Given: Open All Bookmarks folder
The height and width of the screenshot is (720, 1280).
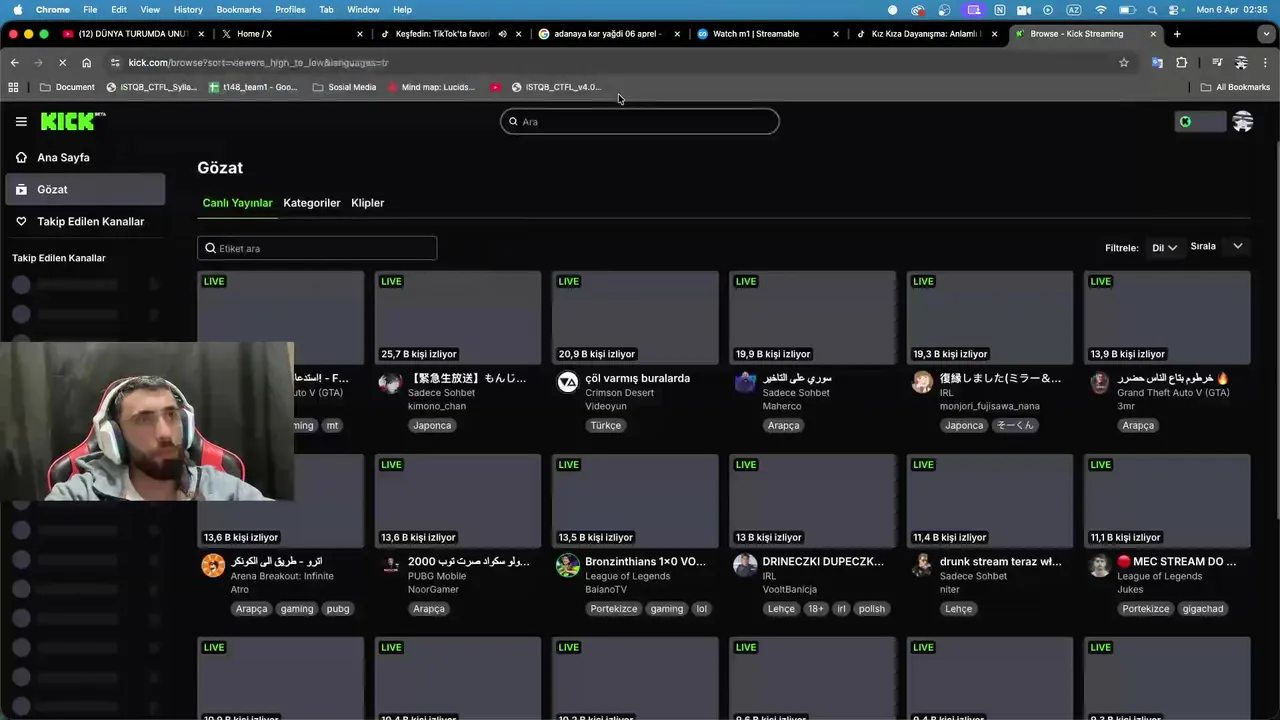Looking at the screenshot, I should [x=1235, y=87].
